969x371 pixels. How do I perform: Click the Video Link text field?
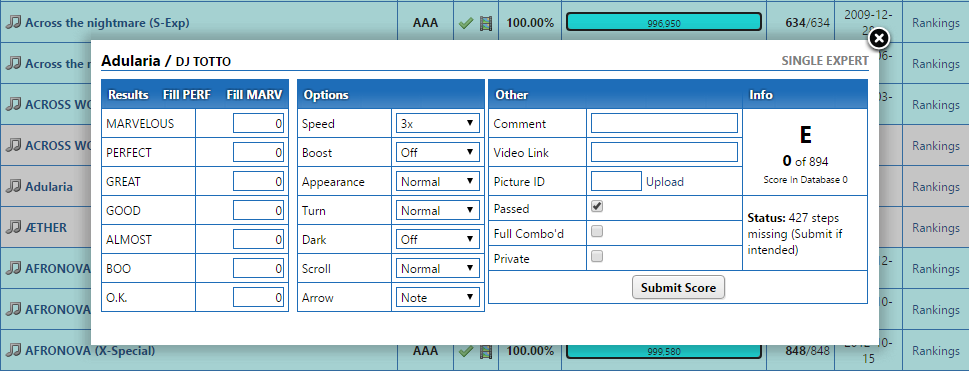pyautogui.click(x=664, y=152)
